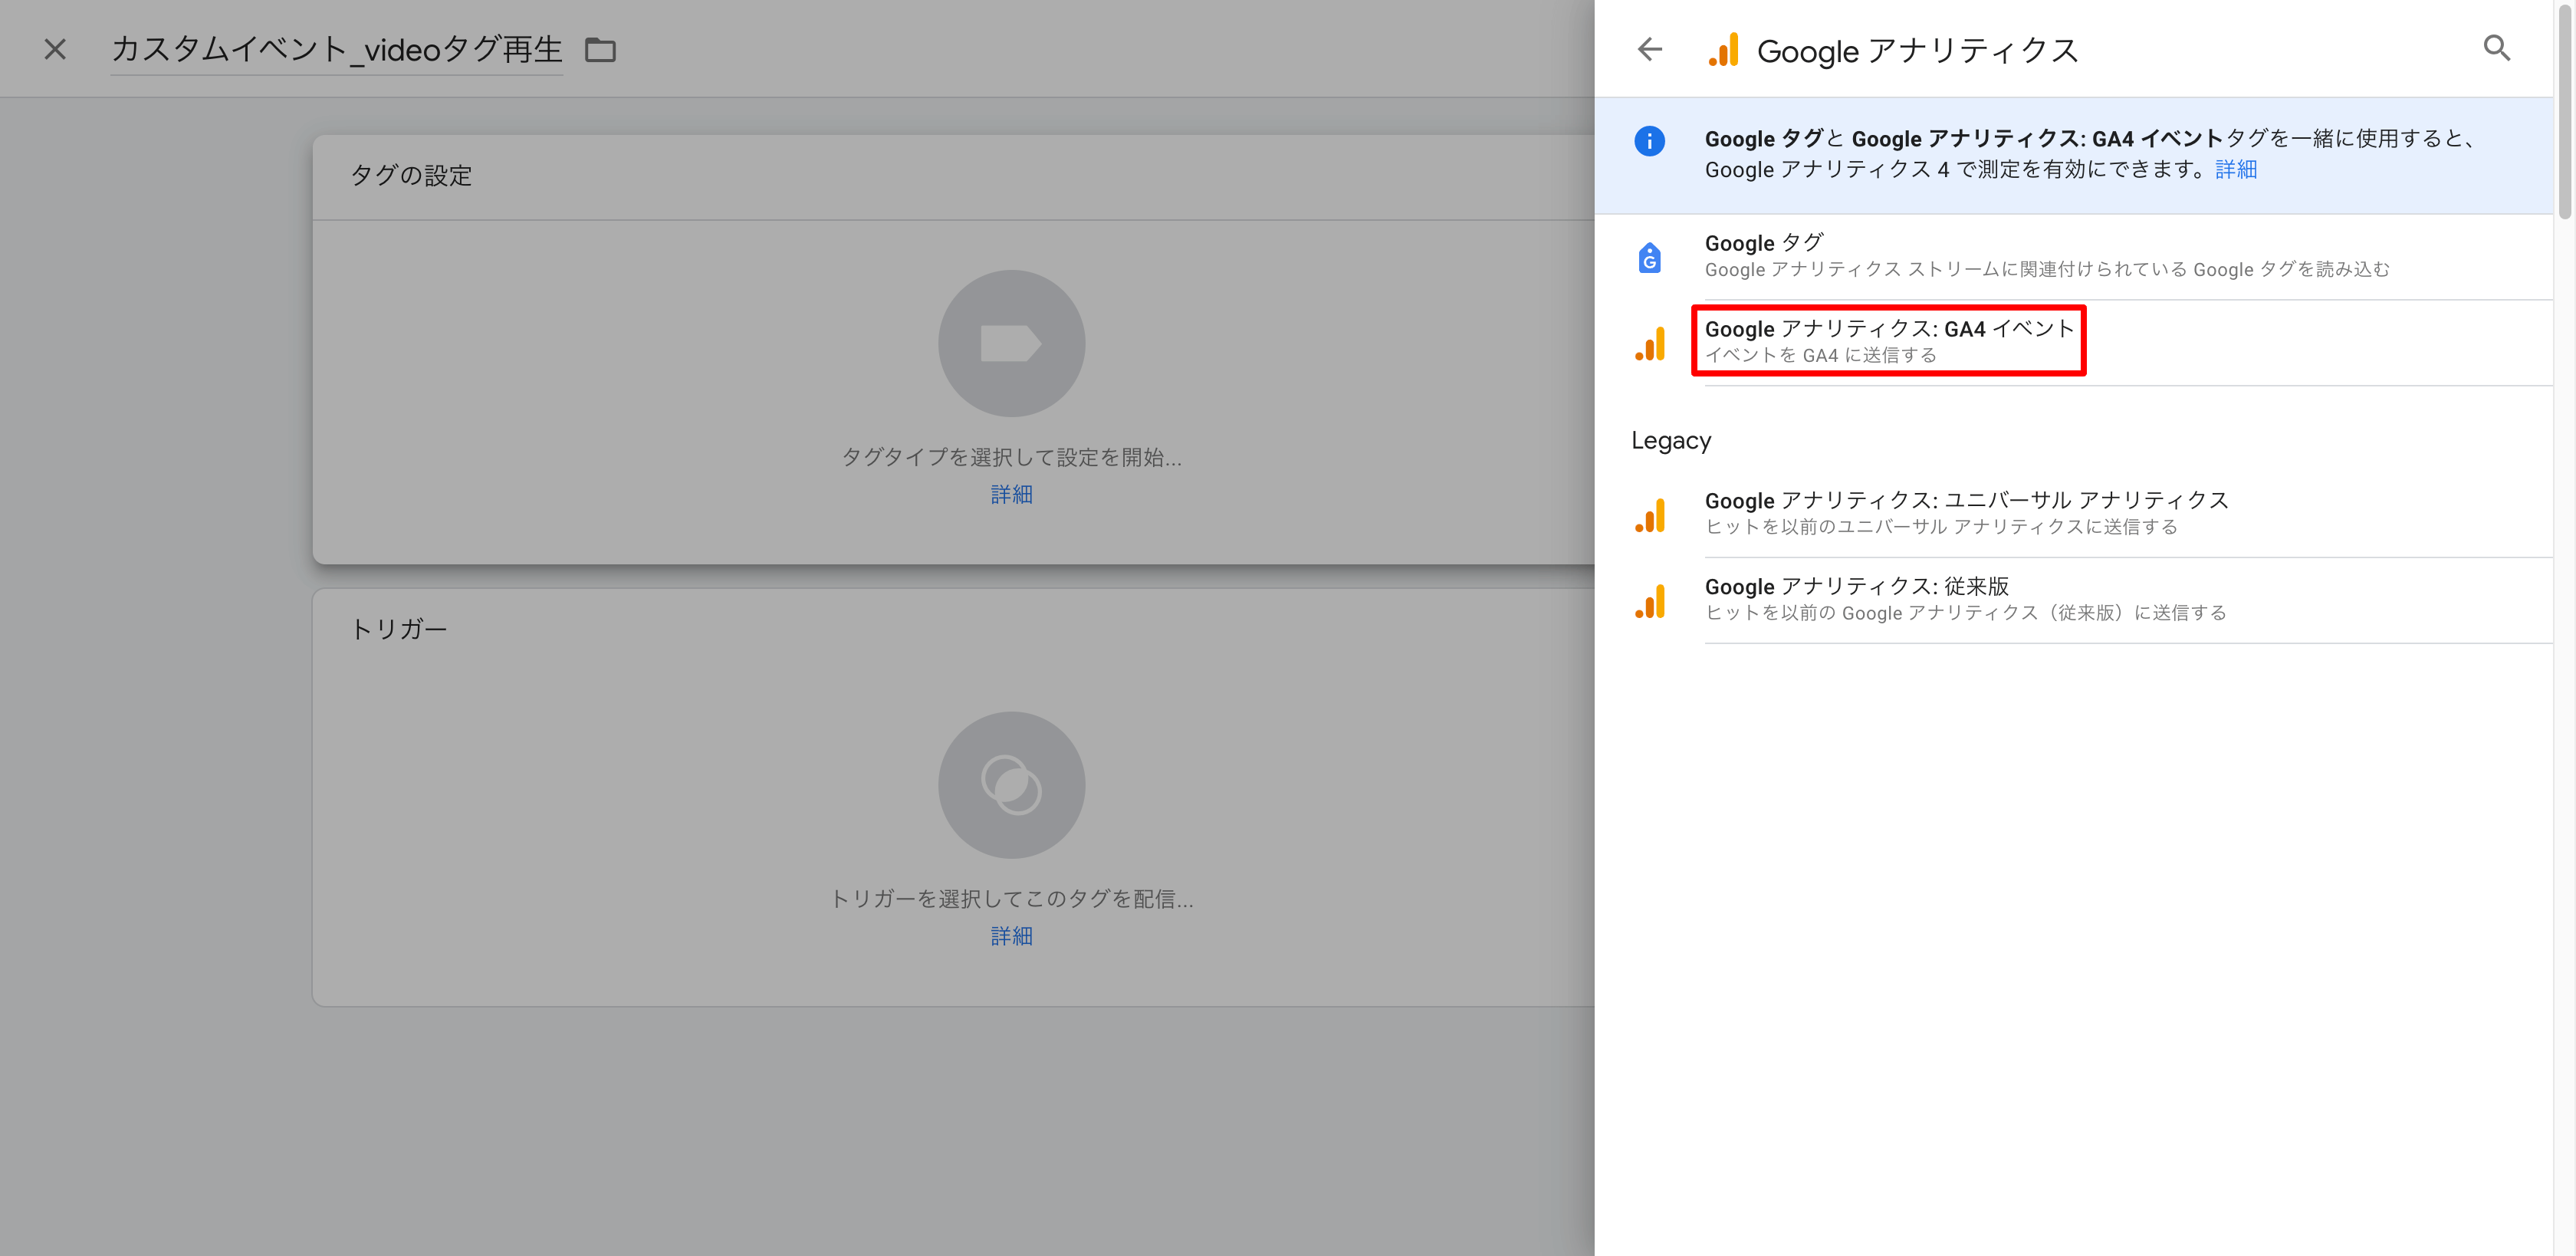Click the 従来版 row analytics icon

(1649, 601)
